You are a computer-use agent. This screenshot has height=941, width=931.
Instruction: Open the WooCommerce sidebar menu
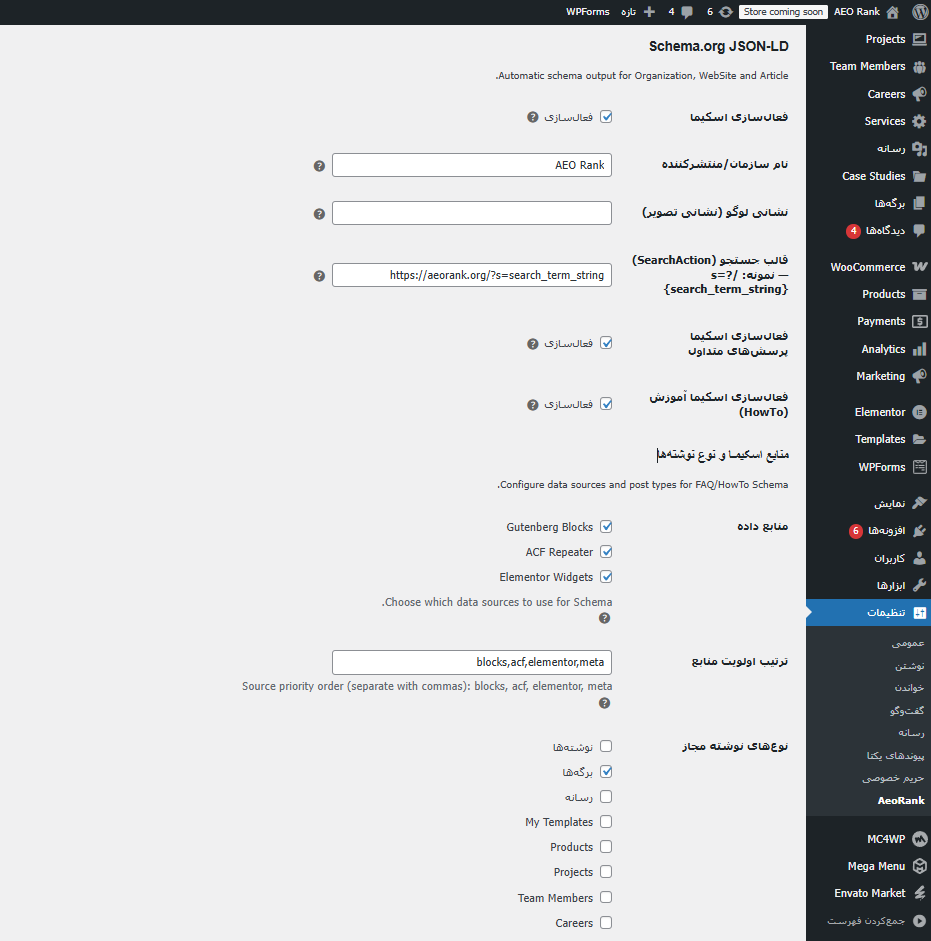tap(868, 267)
